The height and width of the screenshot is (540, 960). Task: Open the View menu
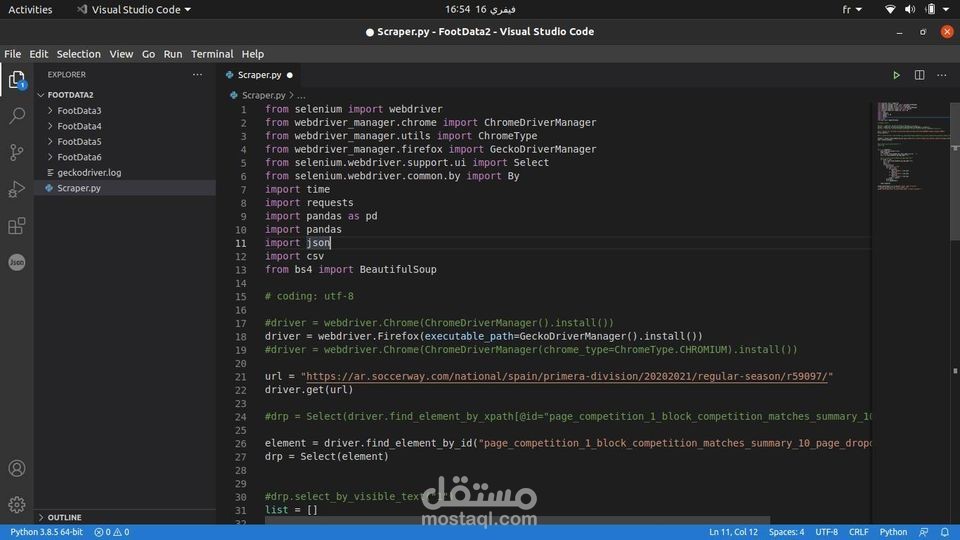[121, 54]
